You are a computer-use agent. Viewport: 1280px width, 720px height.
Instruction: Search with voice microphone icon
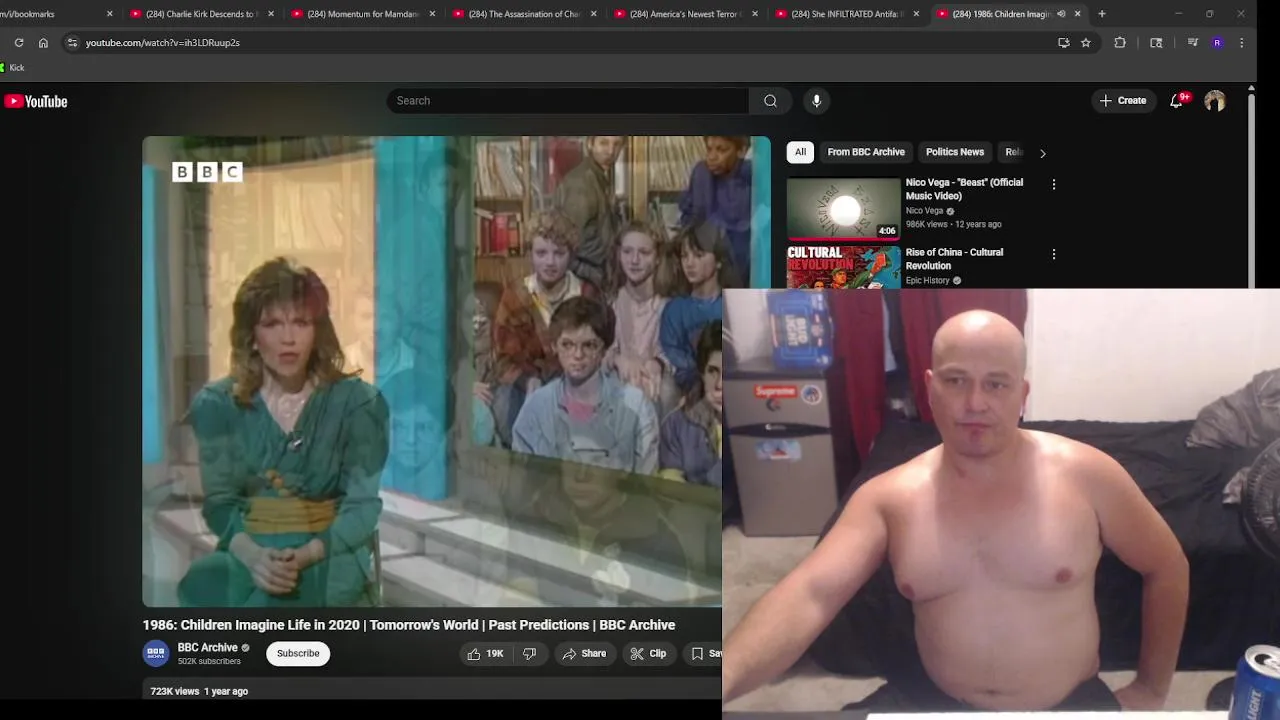(x=816, y=101)
